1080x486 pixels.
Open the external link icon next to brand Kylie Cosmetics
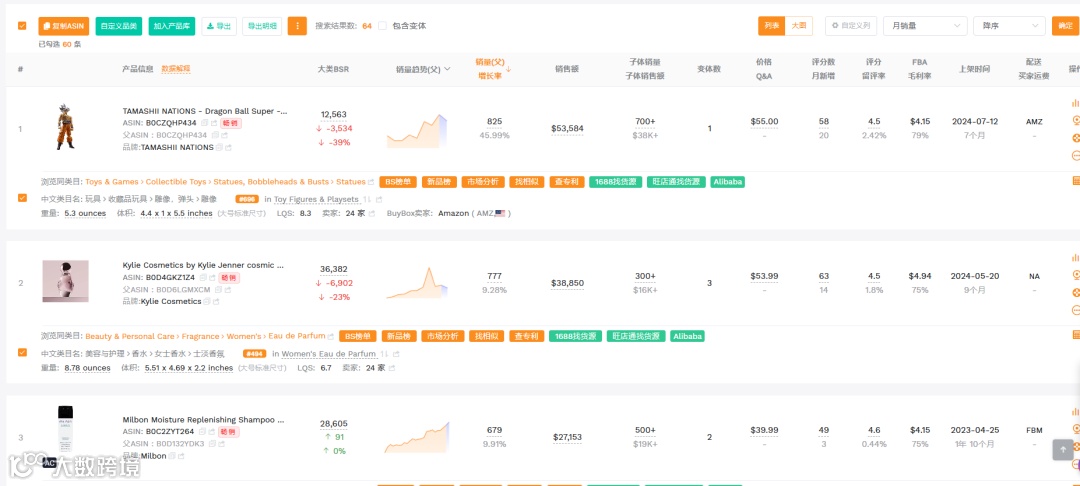pos(216,302)
